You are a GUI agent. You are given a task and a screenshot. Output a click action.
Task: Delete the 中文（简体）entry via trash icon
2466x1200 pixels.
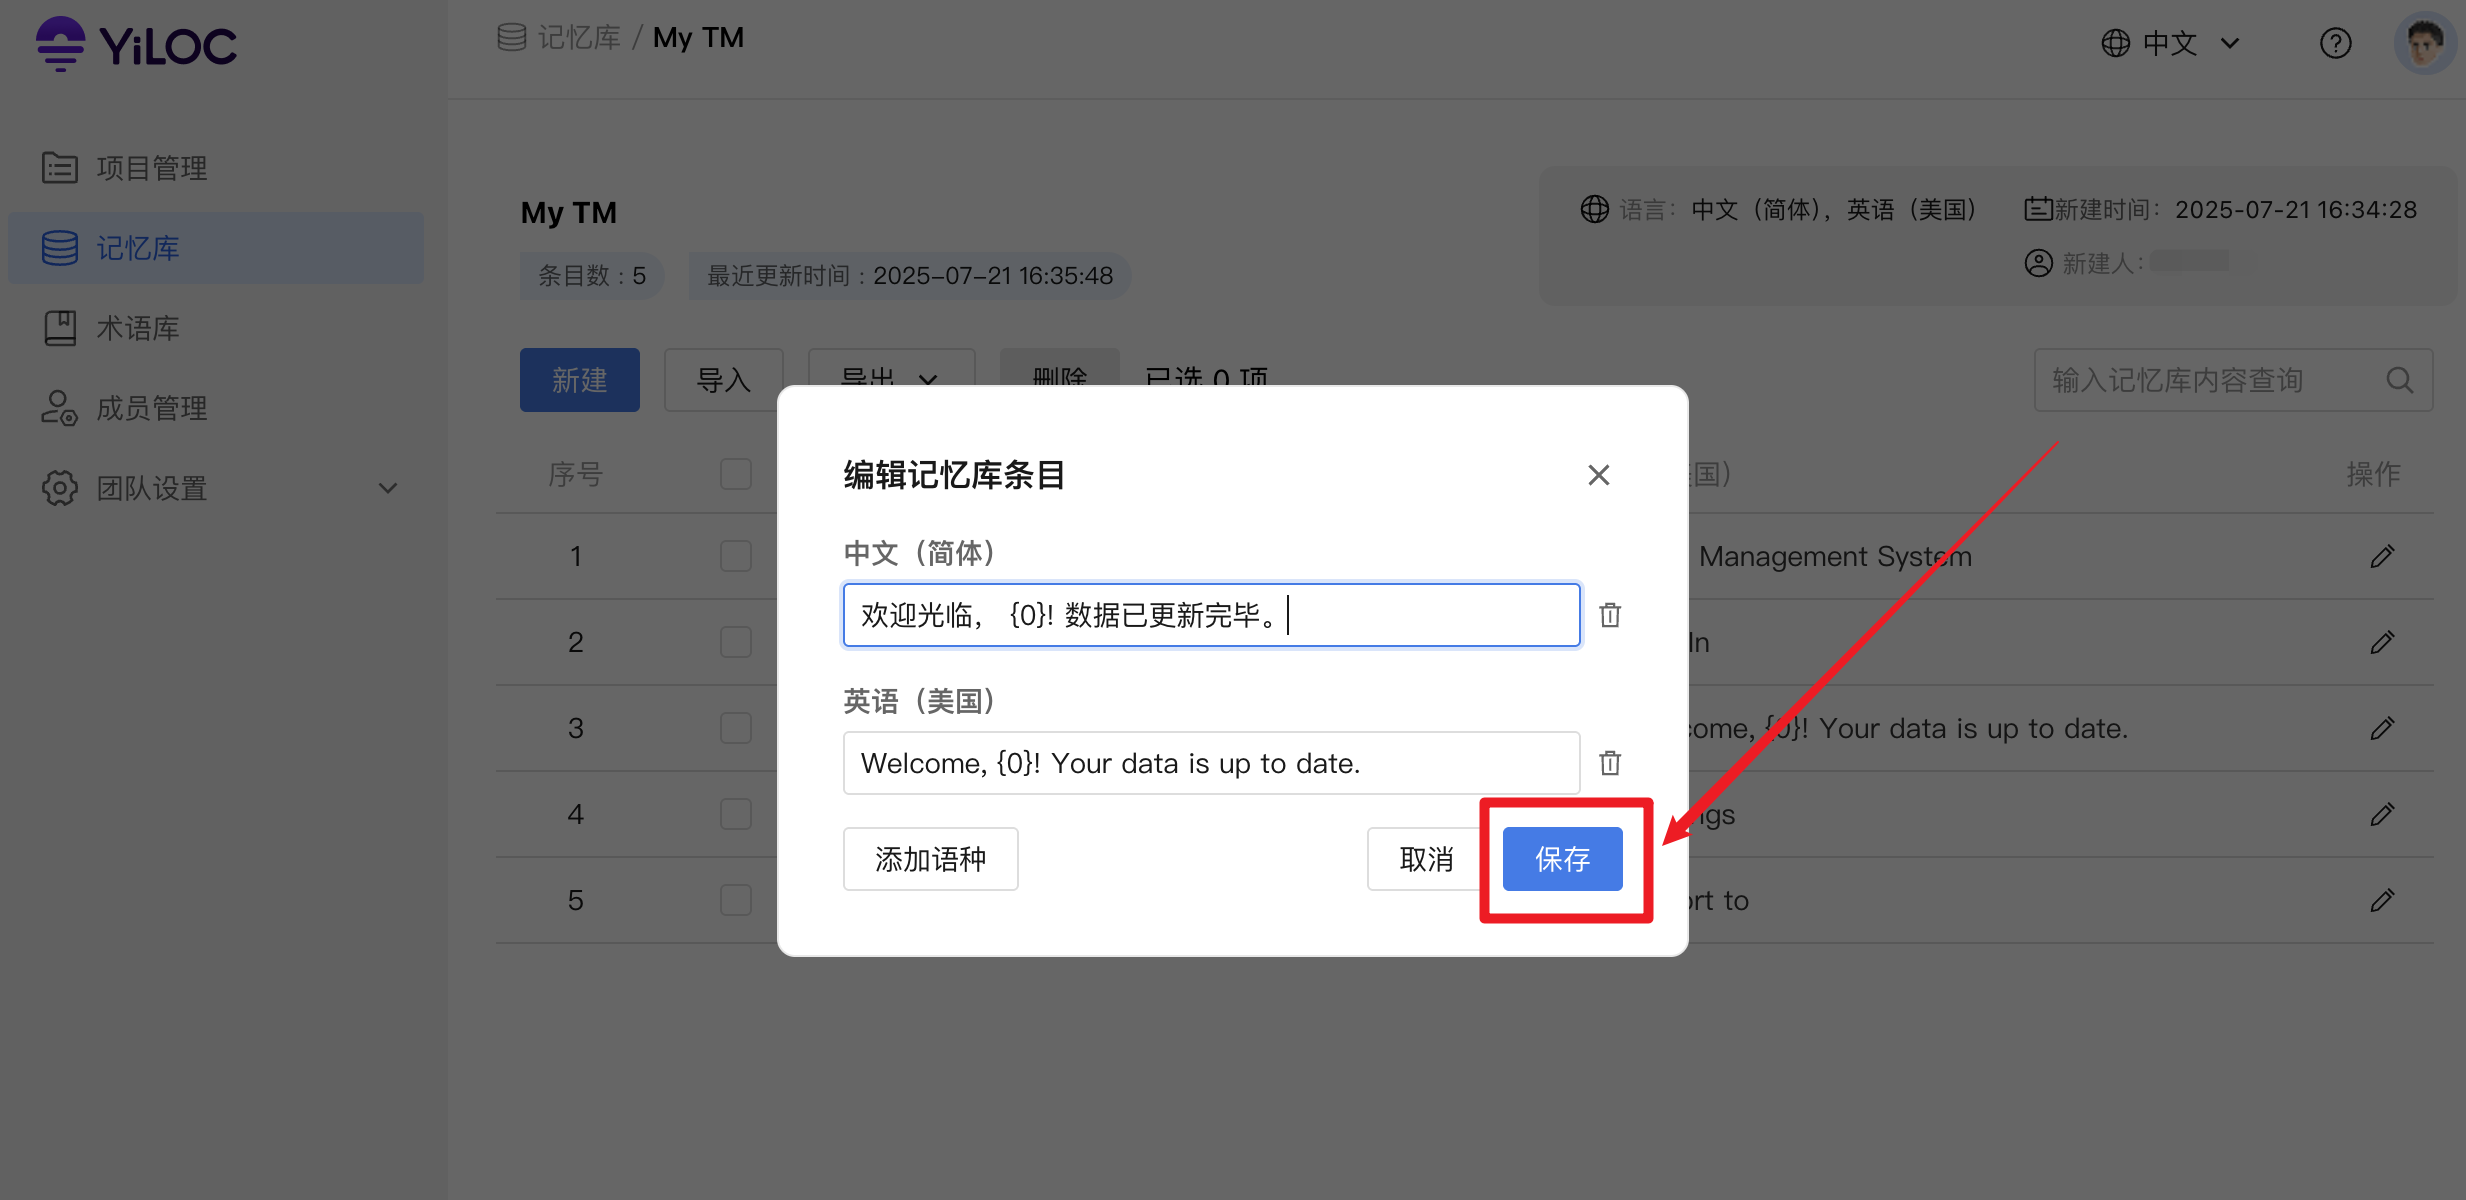1610,615
